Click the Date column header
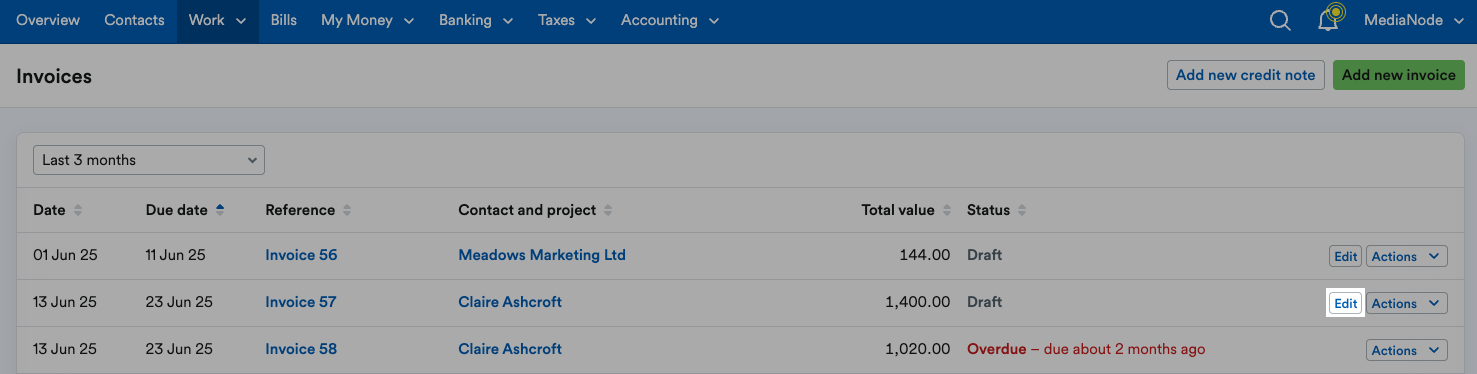This screenshot has height=374, width=1477. (49, 210)
